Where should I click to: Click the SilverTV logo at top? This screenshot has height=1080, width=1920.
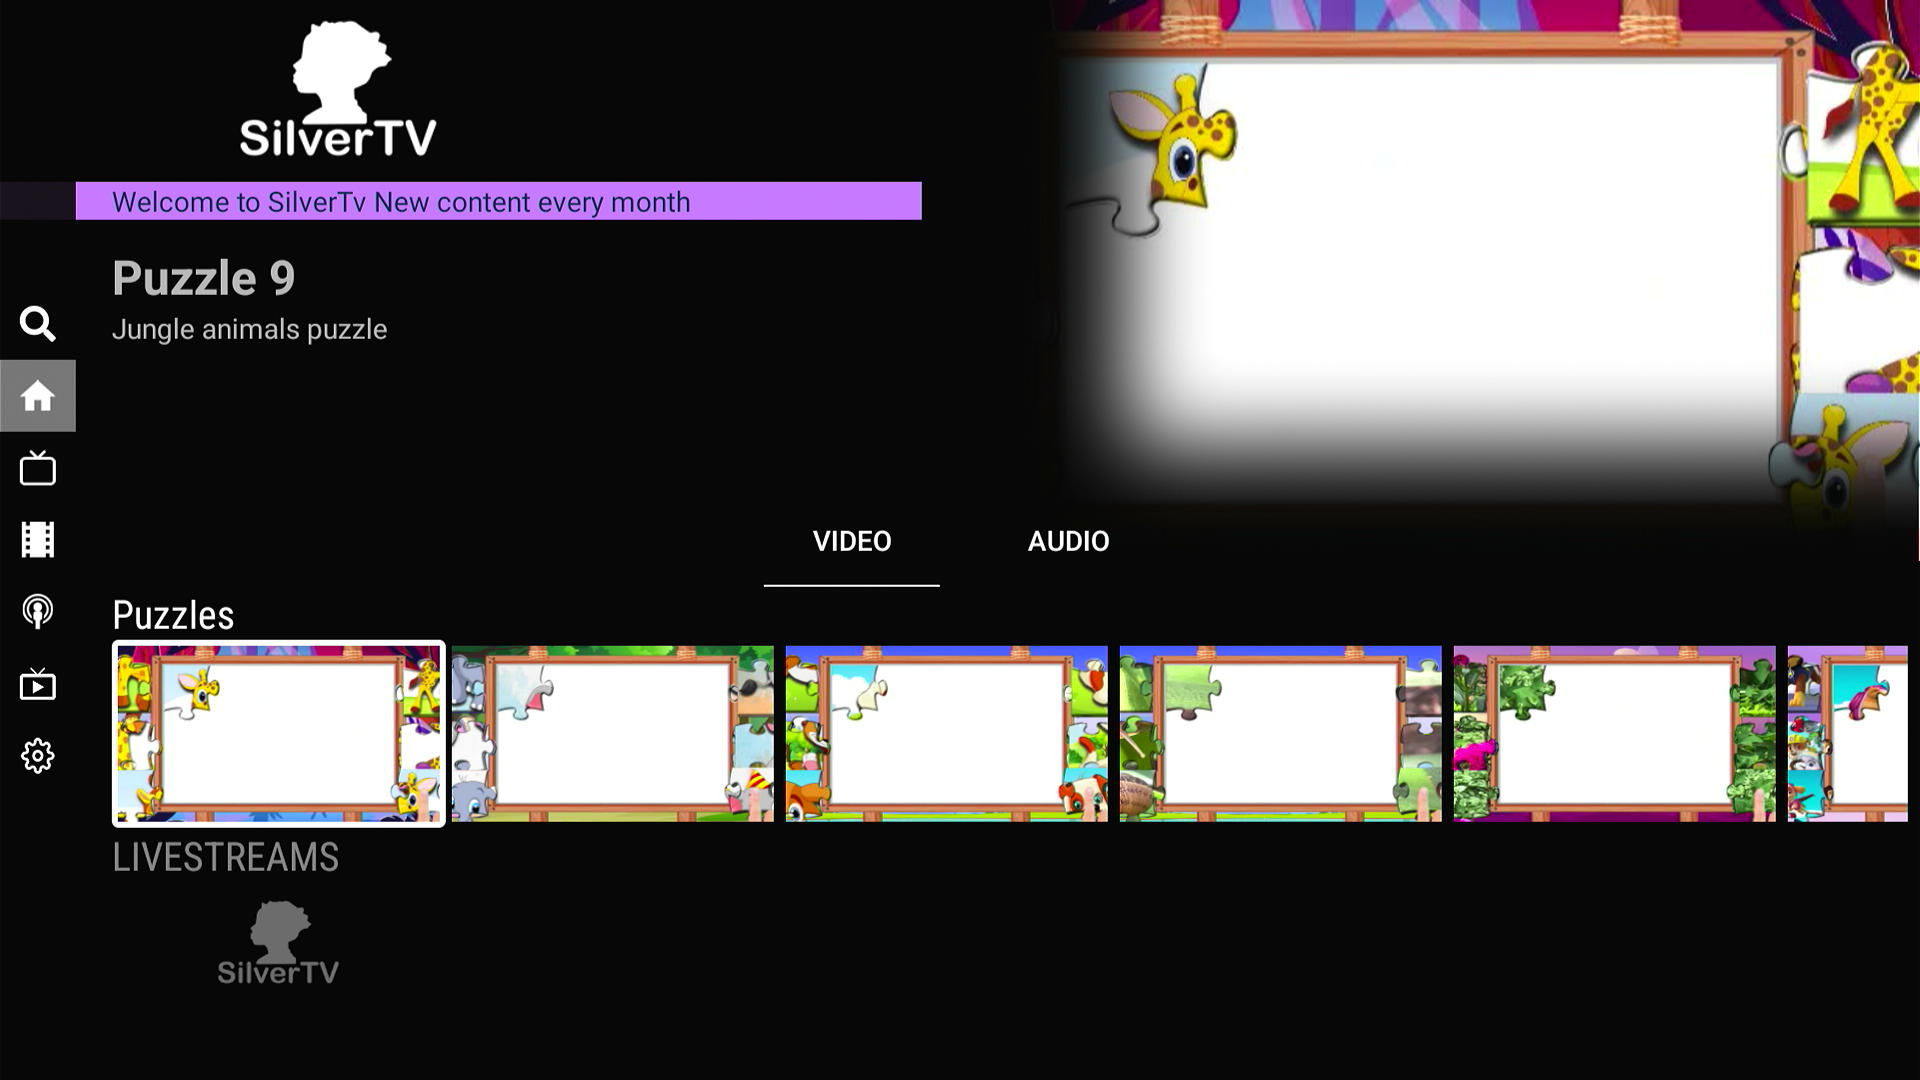pos(338,90)
